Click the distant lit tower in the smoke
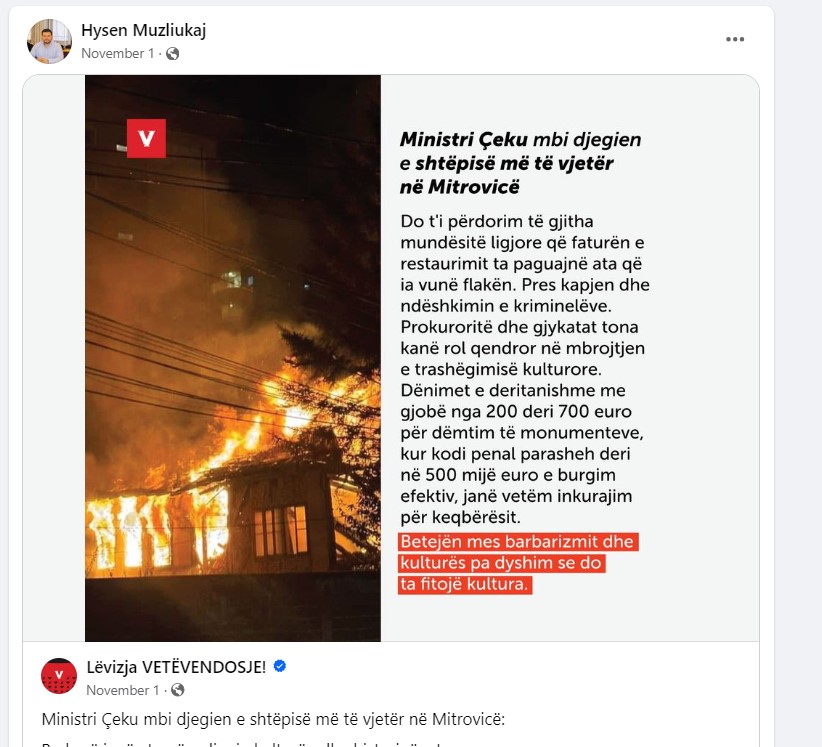 (x=233, y=294)
